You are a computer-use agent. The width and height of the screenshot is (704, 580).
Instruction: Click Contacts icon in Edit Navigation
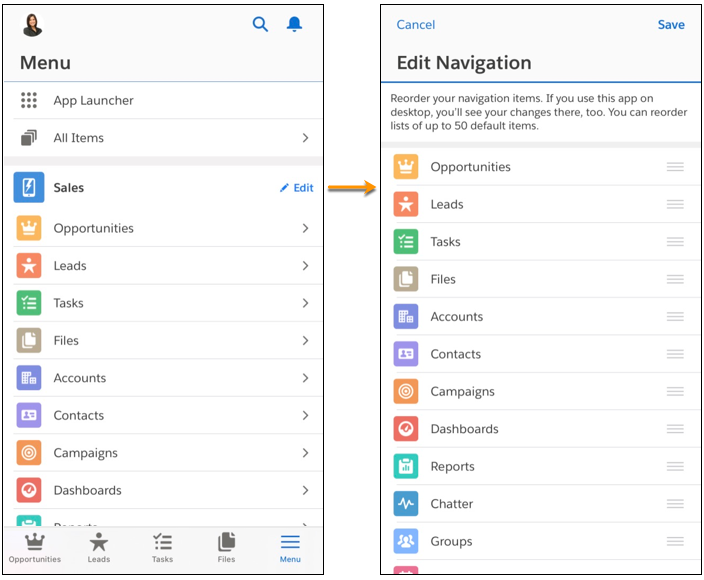pos(406,354)
